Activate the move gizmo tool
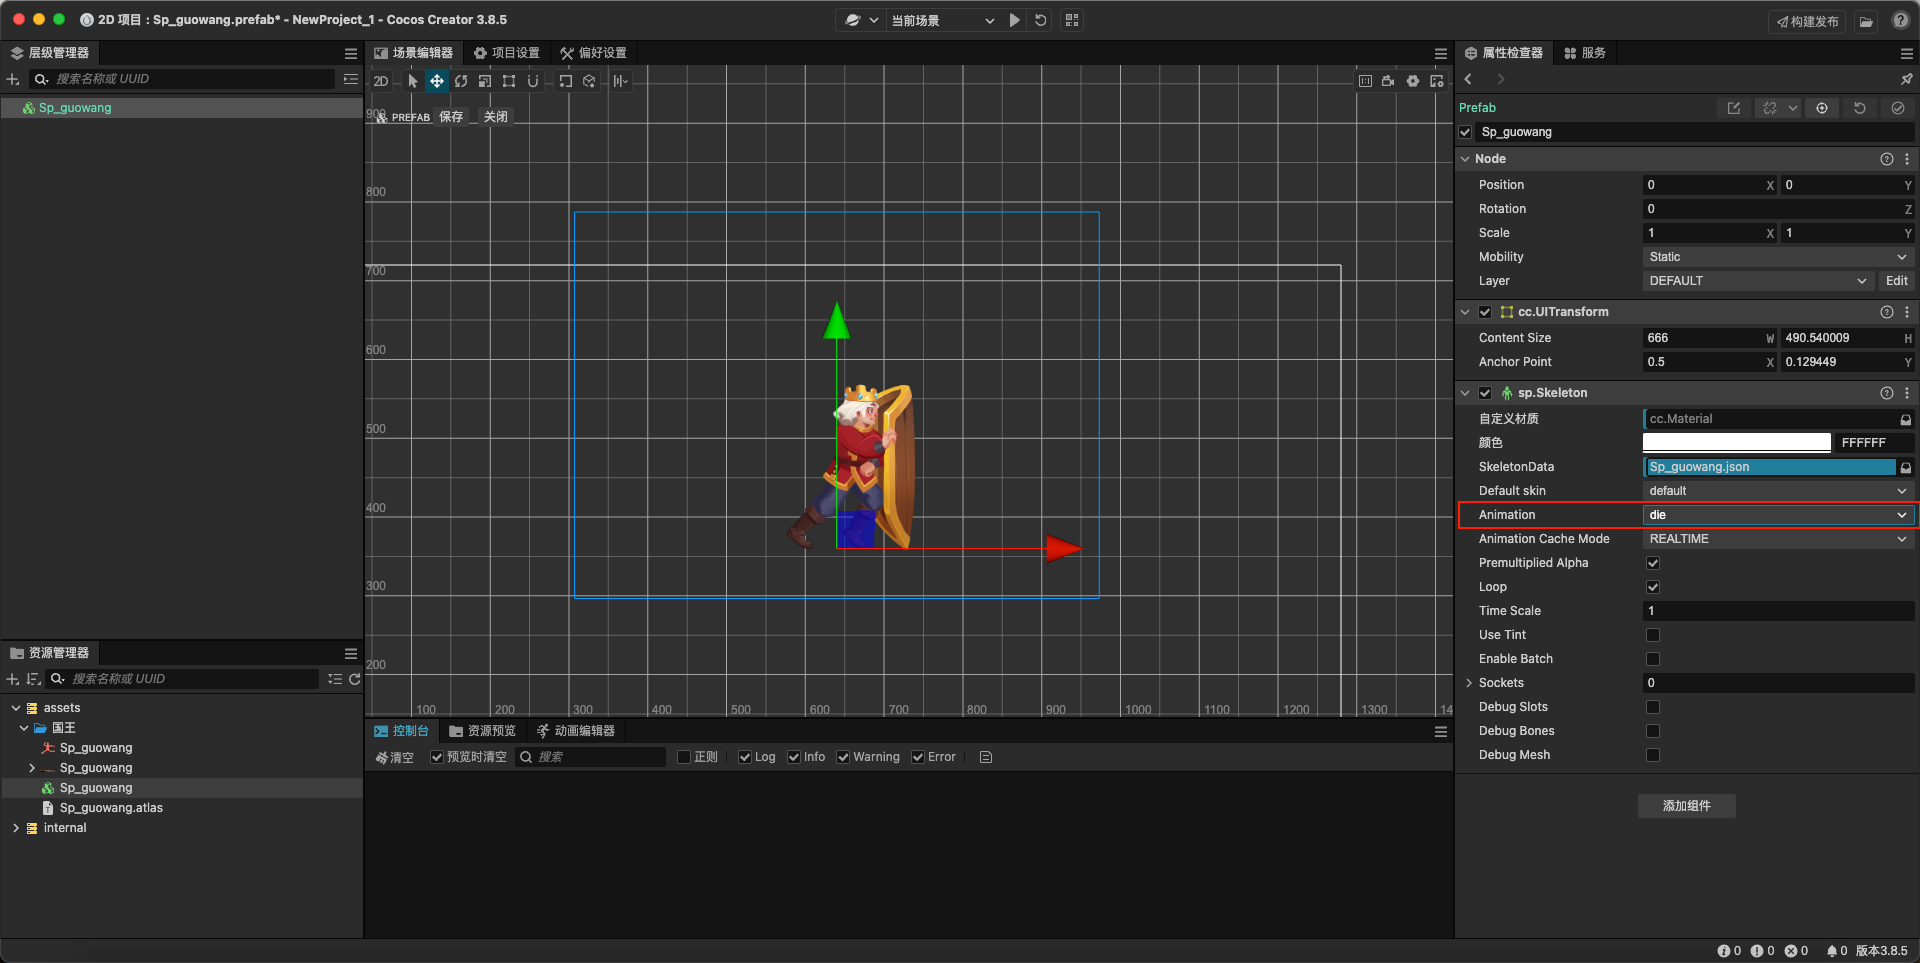The height and width of the screenshot is (963, 1920). click(437, 81)
